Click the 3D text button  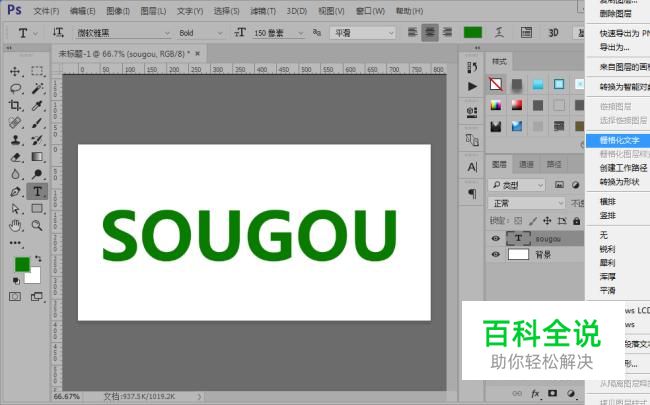pos(553,32)
